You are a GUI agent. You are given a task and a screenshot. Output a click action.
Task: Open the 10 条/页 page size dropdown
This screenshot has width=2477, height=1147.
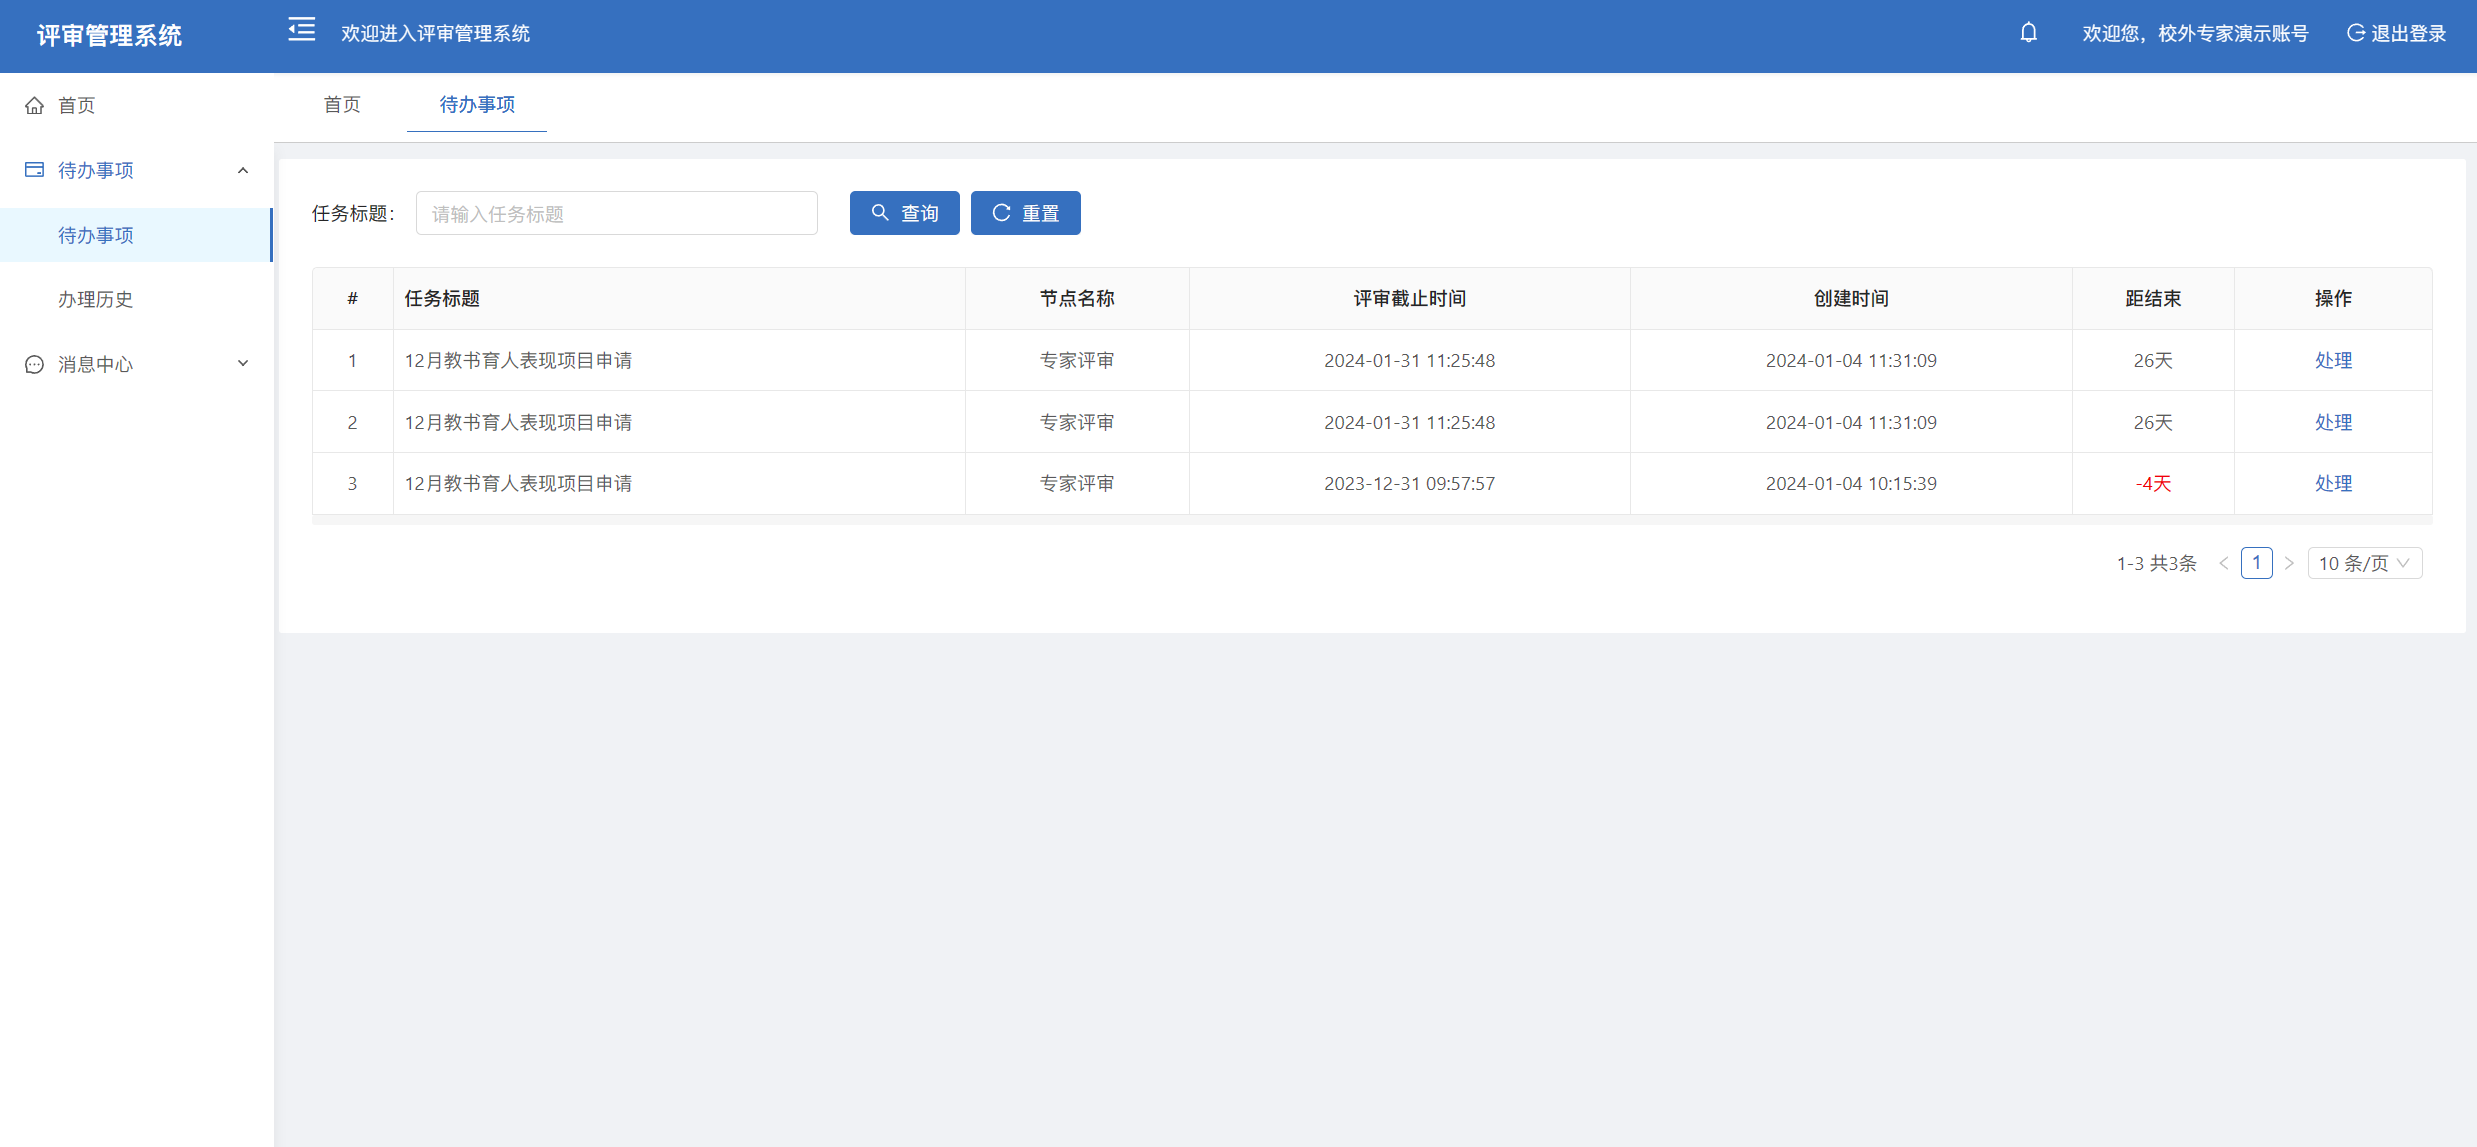pos(2364,563)
